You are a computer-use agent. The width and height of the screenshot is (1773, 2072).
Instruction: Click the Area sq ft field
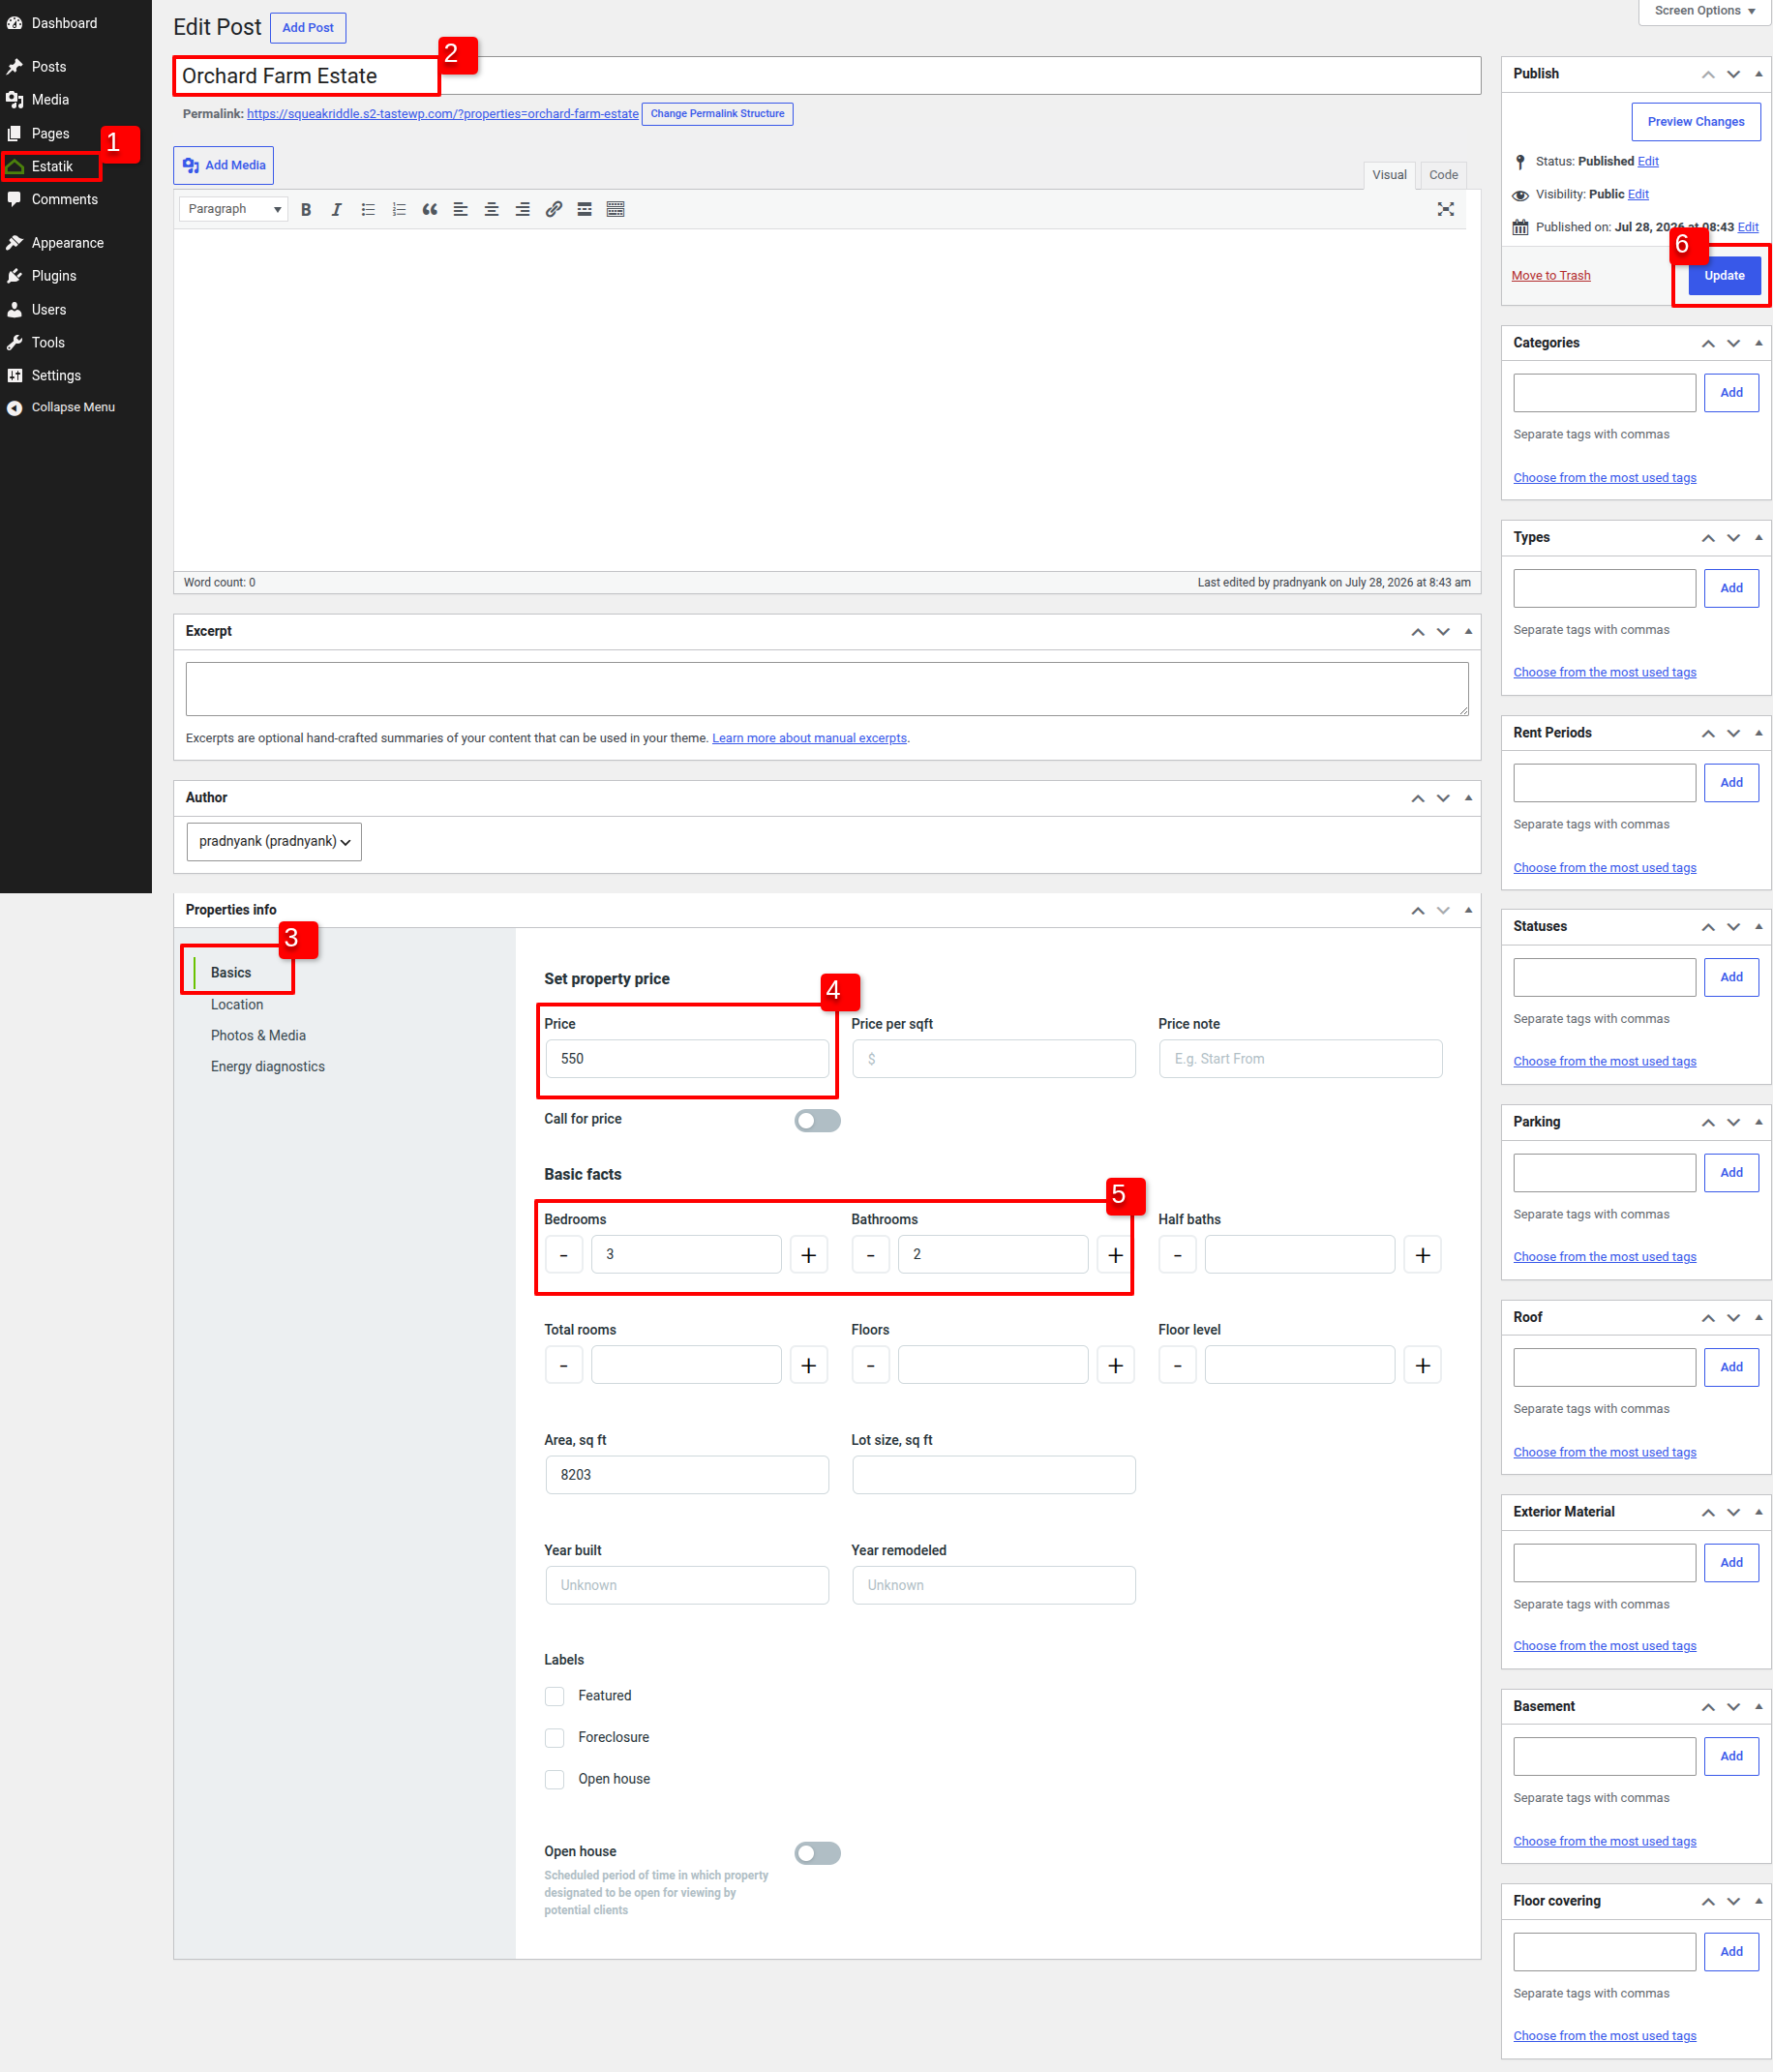tap(687, 1476)
